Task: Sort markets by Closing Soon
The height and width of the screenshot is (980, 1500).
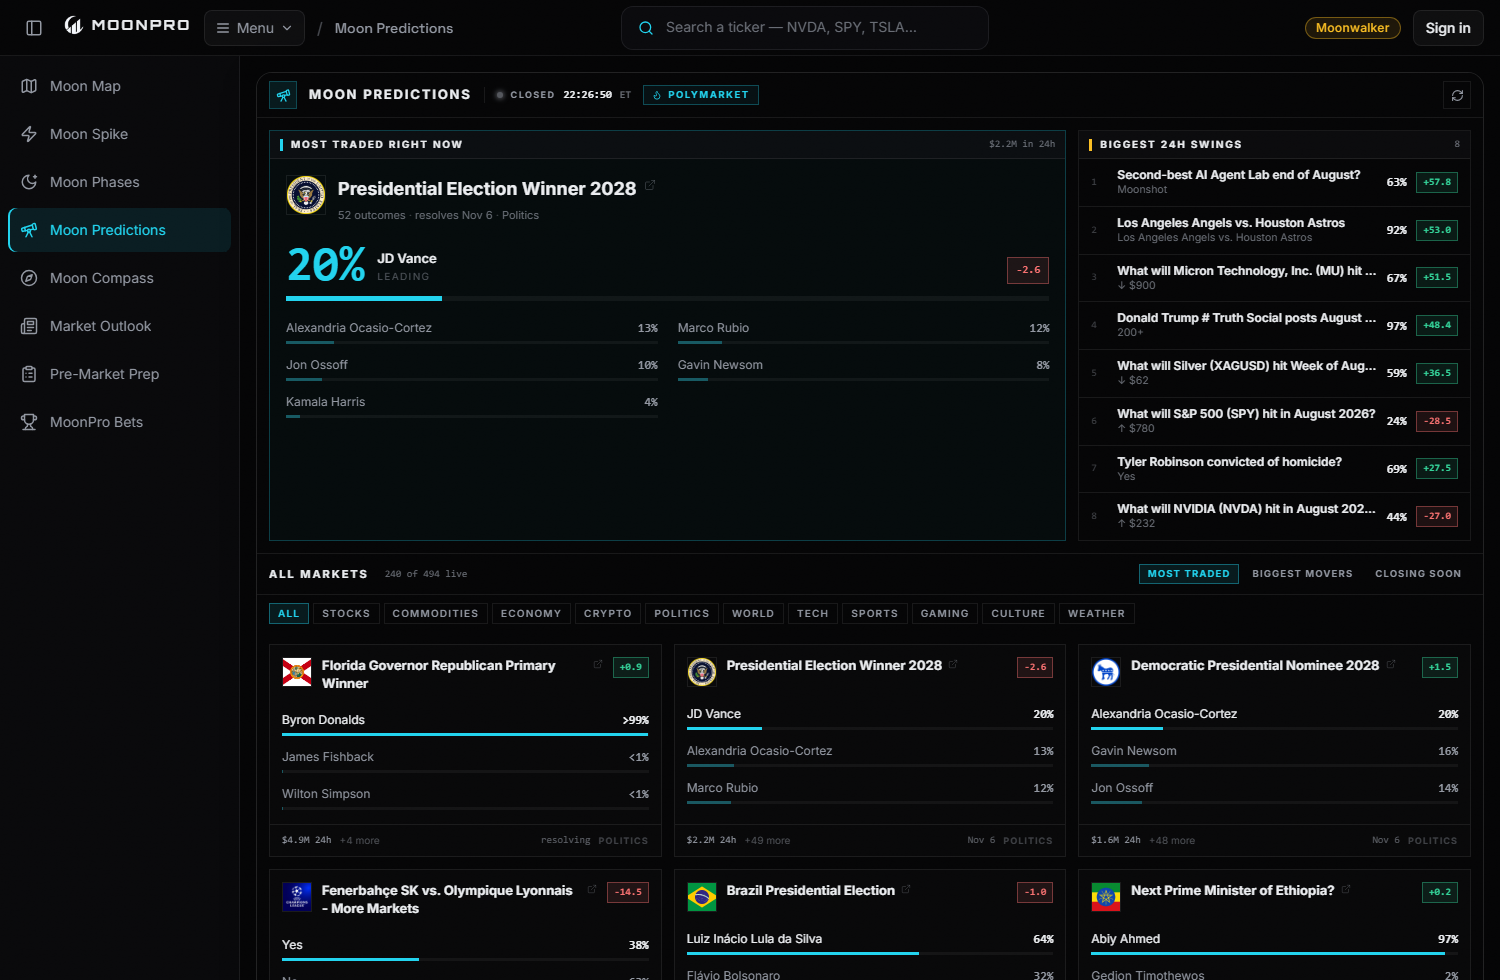Action: click(1418, 574)
